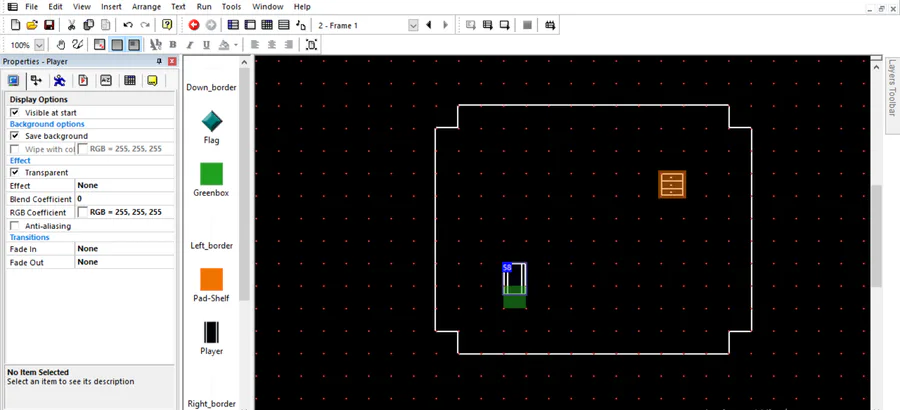Set the Fade In transition value
Viewport: 900px width, 410px height.
coord(125,249)
